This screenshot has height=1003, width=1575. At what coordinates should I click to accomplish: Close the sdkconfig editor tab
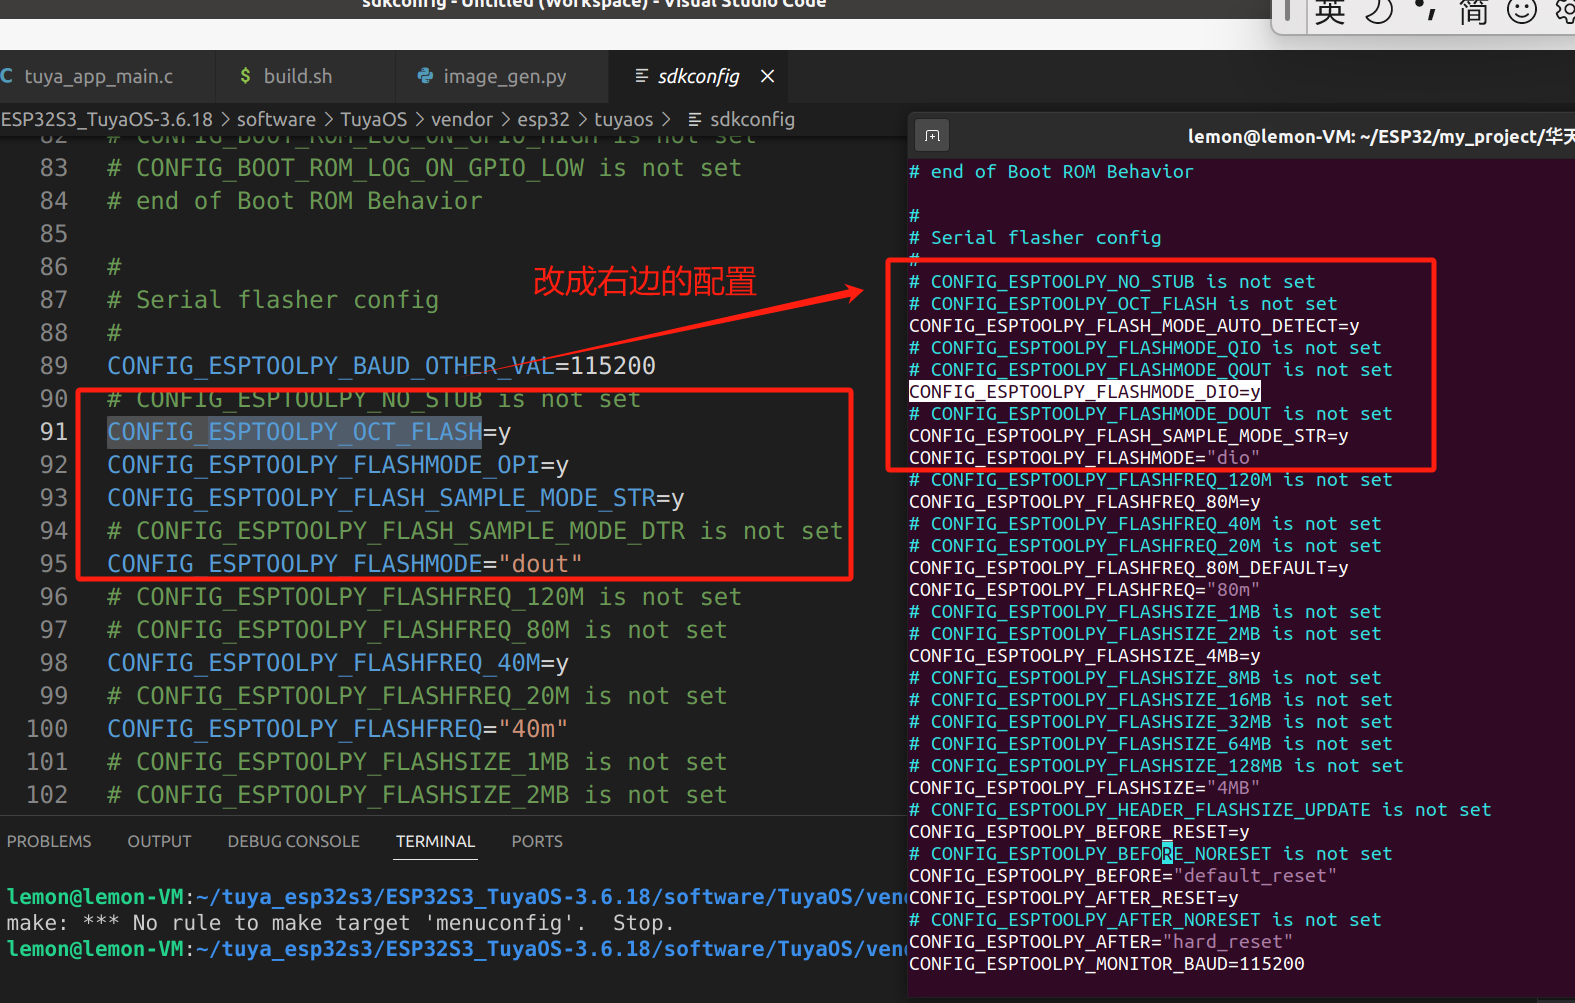767,76
